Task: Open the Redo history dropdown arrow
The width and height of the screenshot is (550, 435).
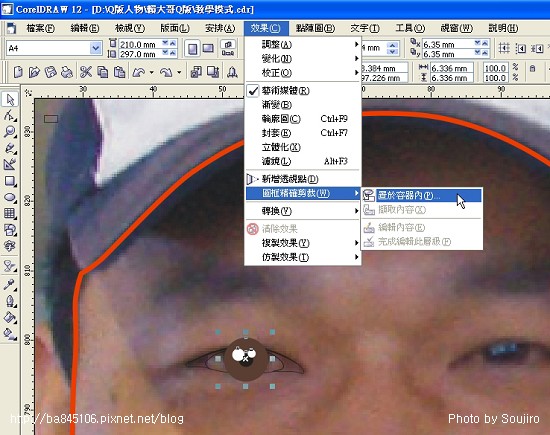Action: (x=179, y=73)
